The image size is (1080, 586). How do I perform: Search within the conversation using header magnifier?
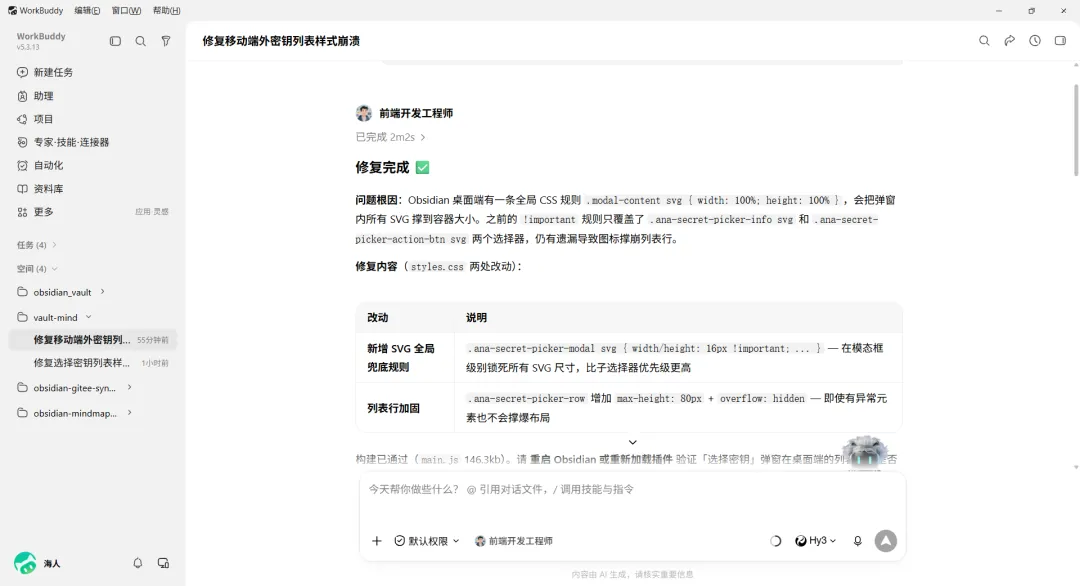coord(984,41)
